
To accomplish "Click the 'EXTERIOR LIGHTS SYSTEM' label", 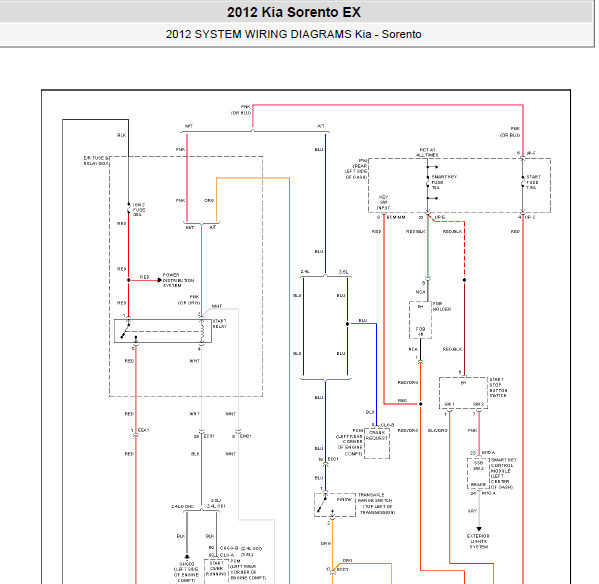I will pyautogui.click(x=478, y=541).
